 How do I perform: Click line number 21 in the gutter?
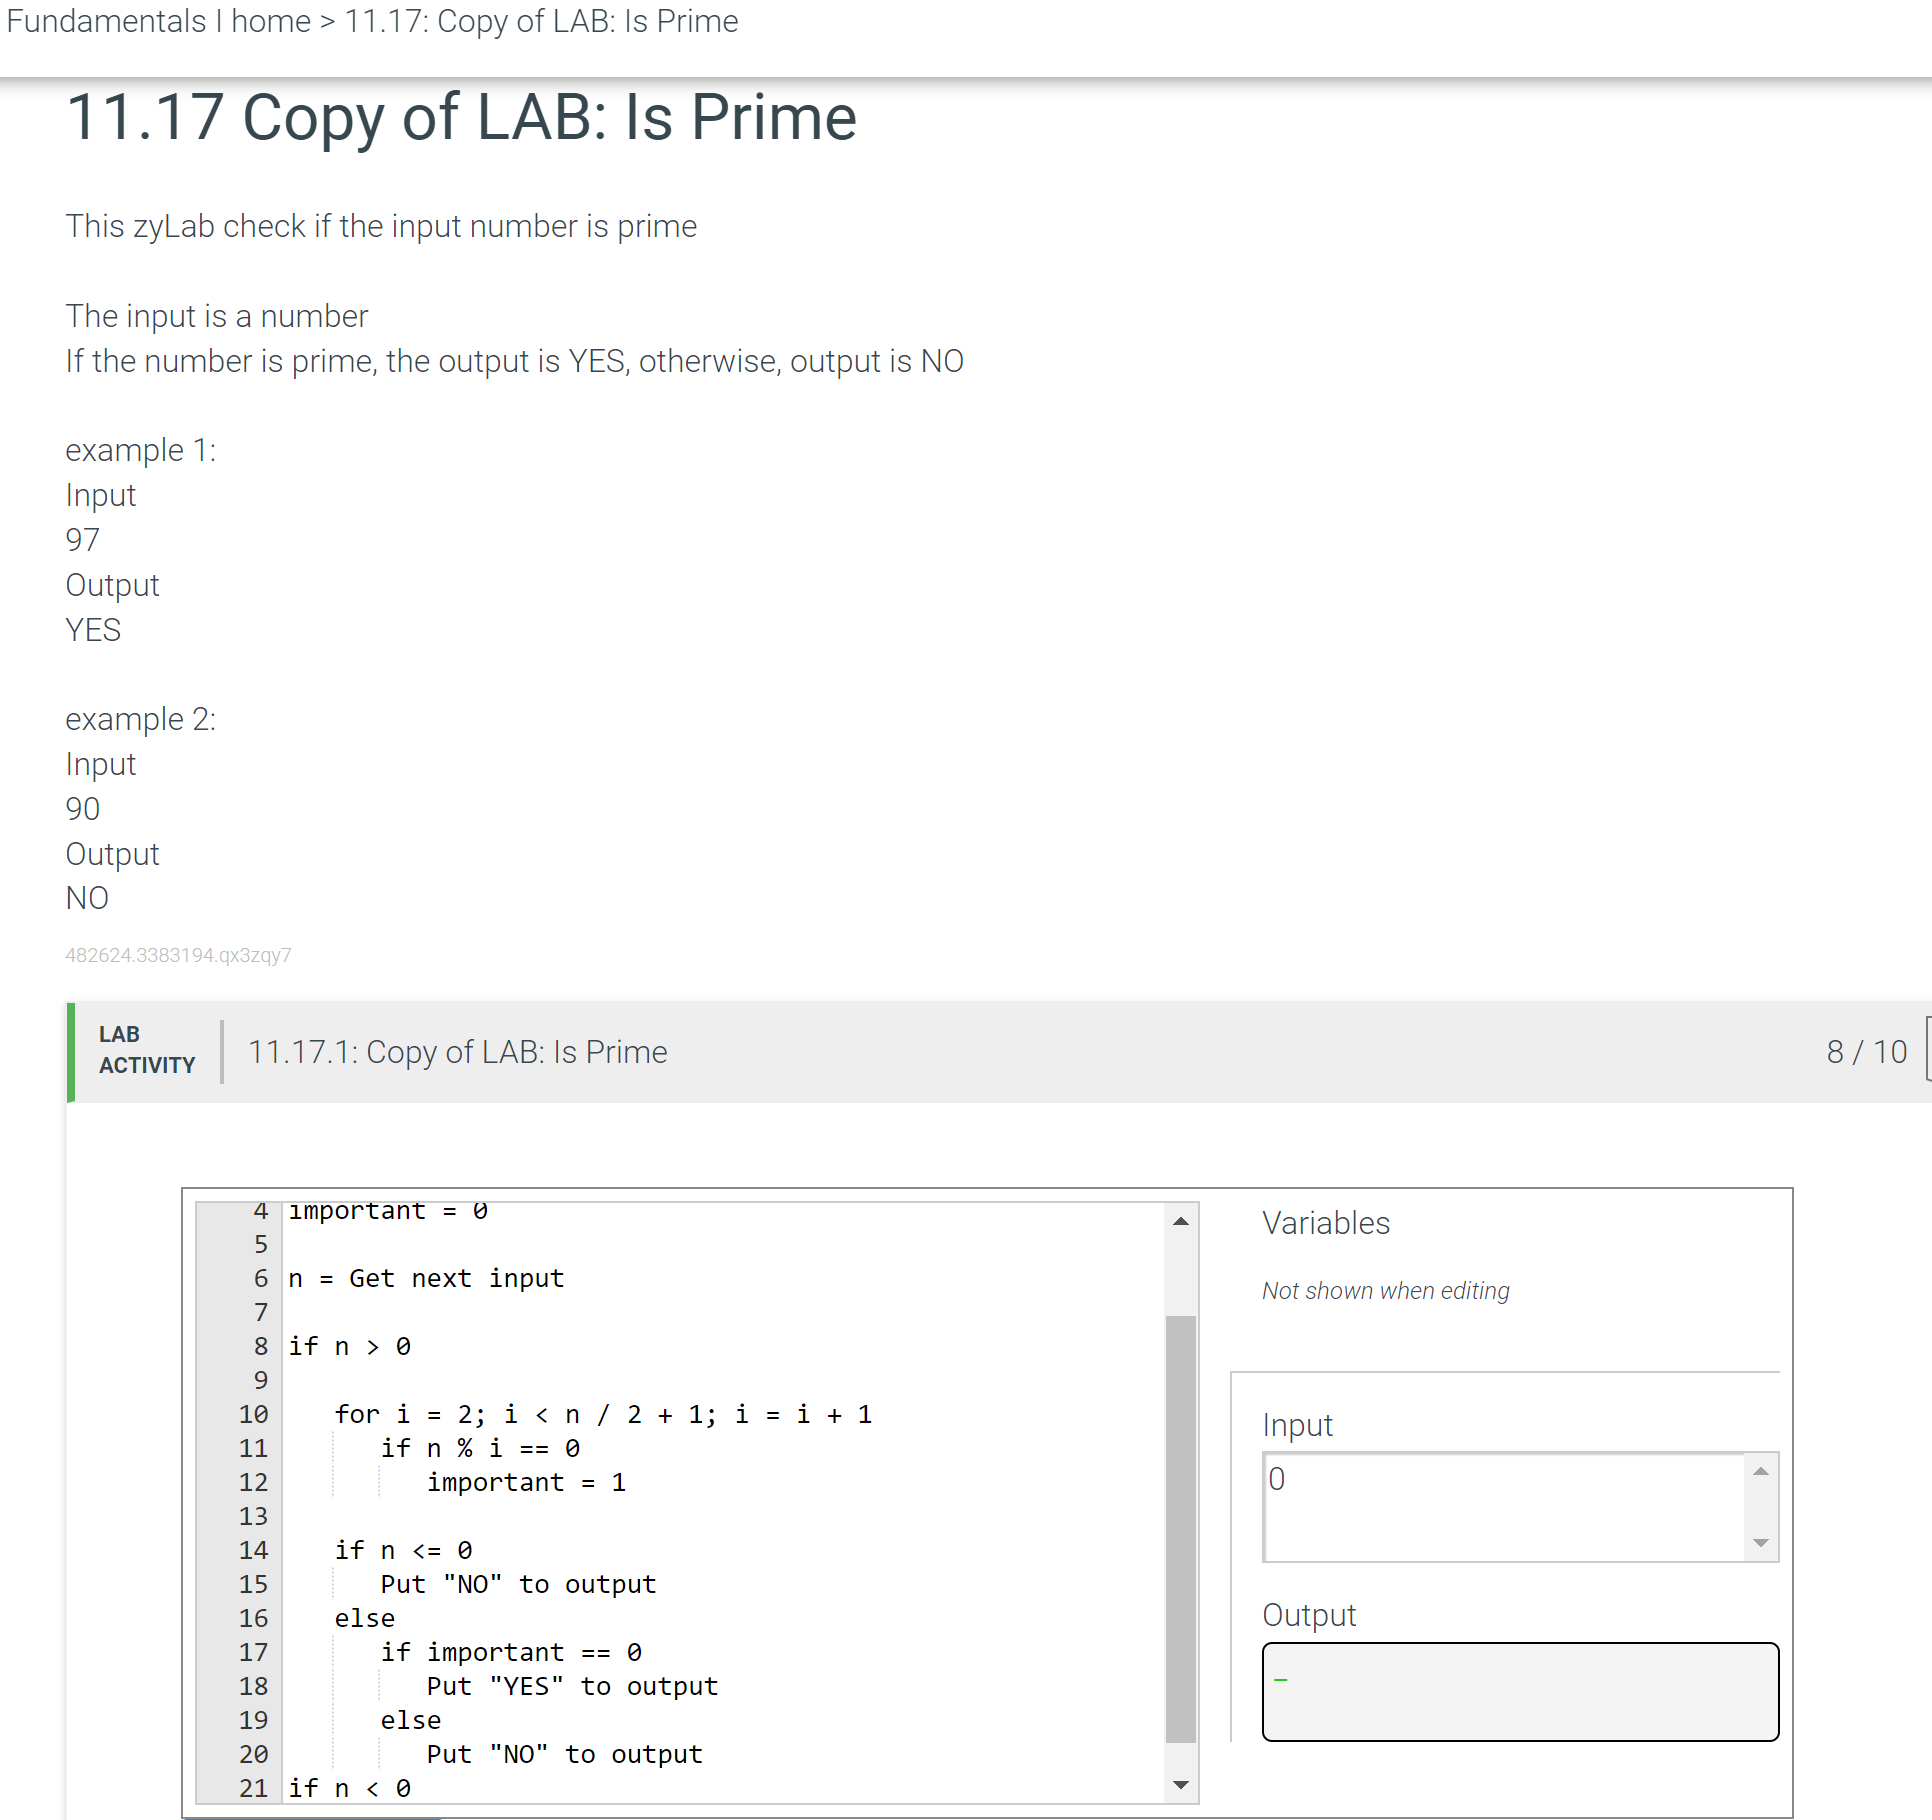(253, 1789)
